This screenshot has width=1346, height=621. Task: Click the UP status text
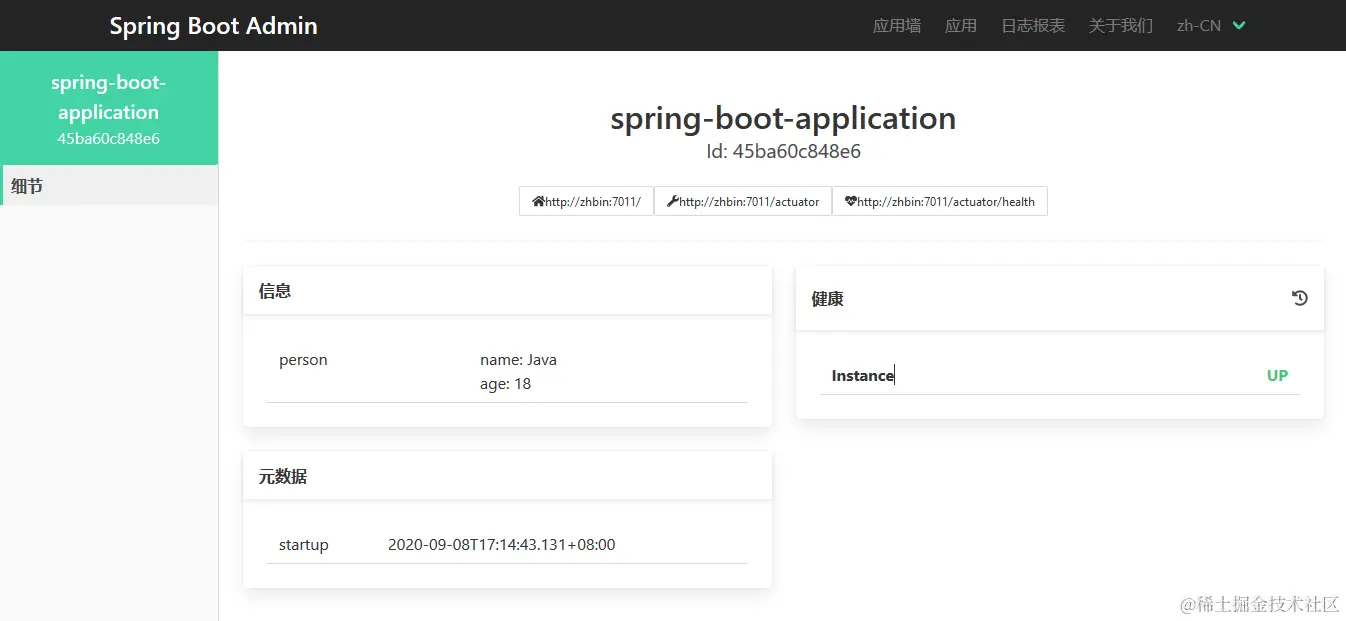[x=1277, y=376]
